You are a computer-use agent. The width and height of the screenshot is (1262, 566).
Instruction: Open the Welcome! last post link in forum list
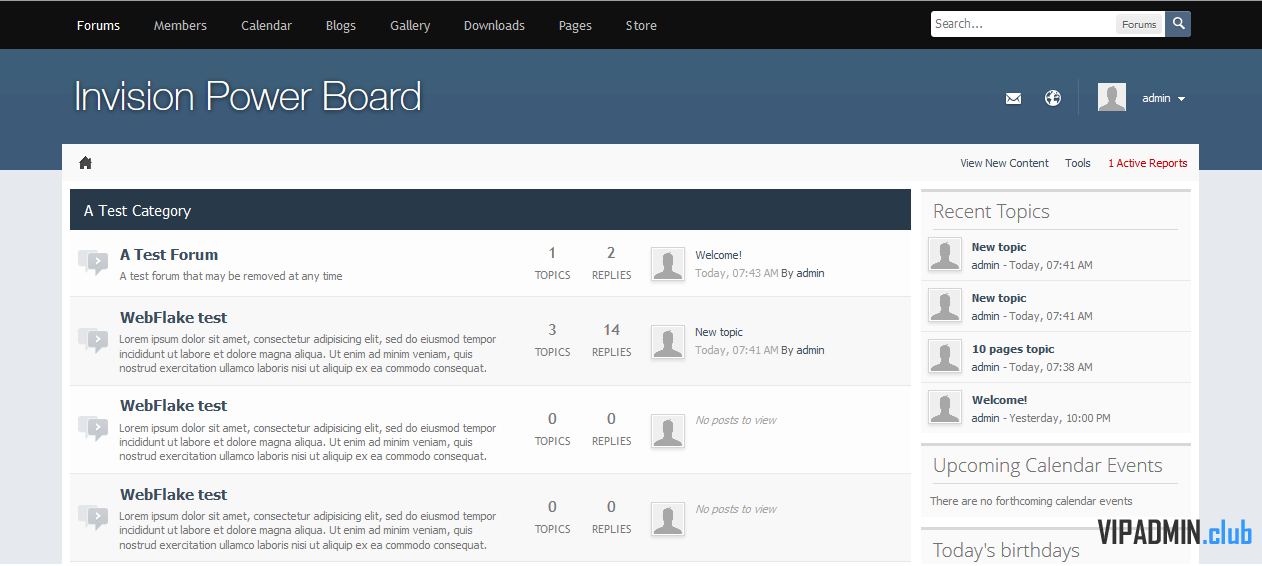(x=718, y=255)
